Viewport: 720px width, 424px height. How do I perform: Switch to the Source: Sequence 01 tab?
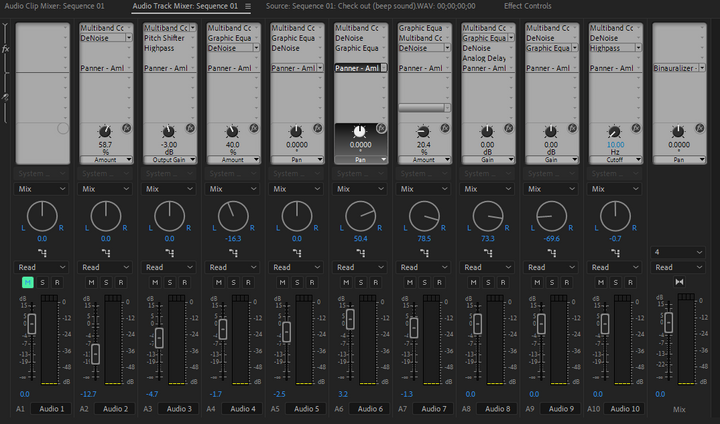tap(371, 6)
